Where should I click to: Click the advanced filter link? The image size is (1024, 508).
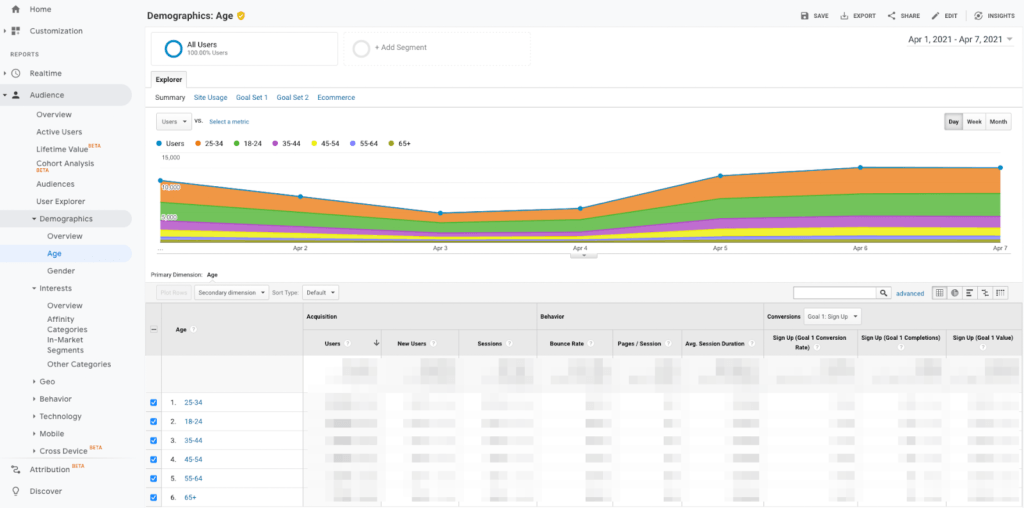[x=910, y=293]
